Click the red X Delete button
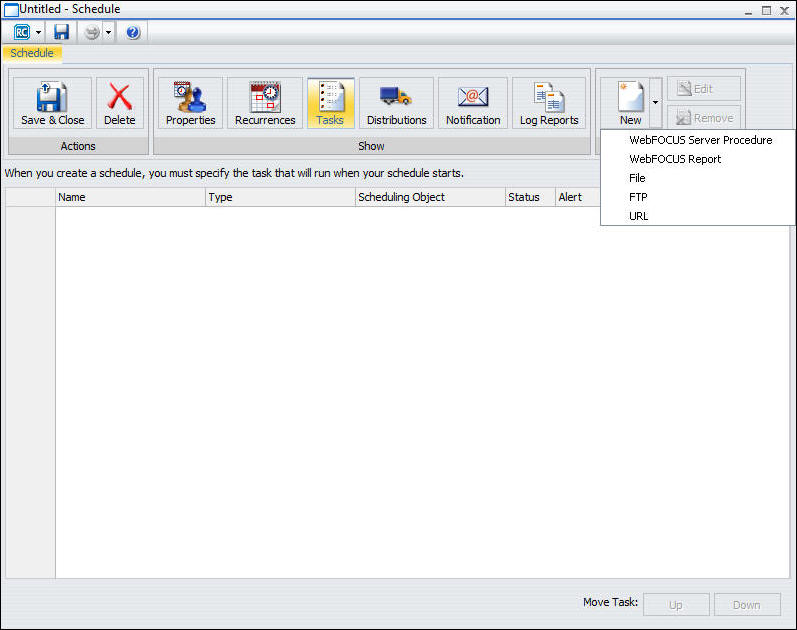 point(119,103)
